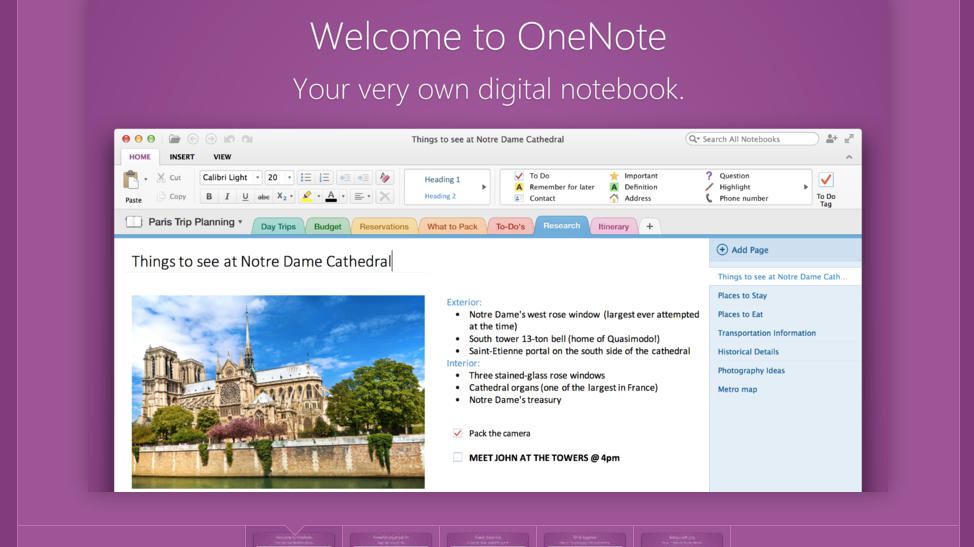Click the yellow text highlight color button
The width and height of the screenshot is (974, 547).
[x=307, y=197]
